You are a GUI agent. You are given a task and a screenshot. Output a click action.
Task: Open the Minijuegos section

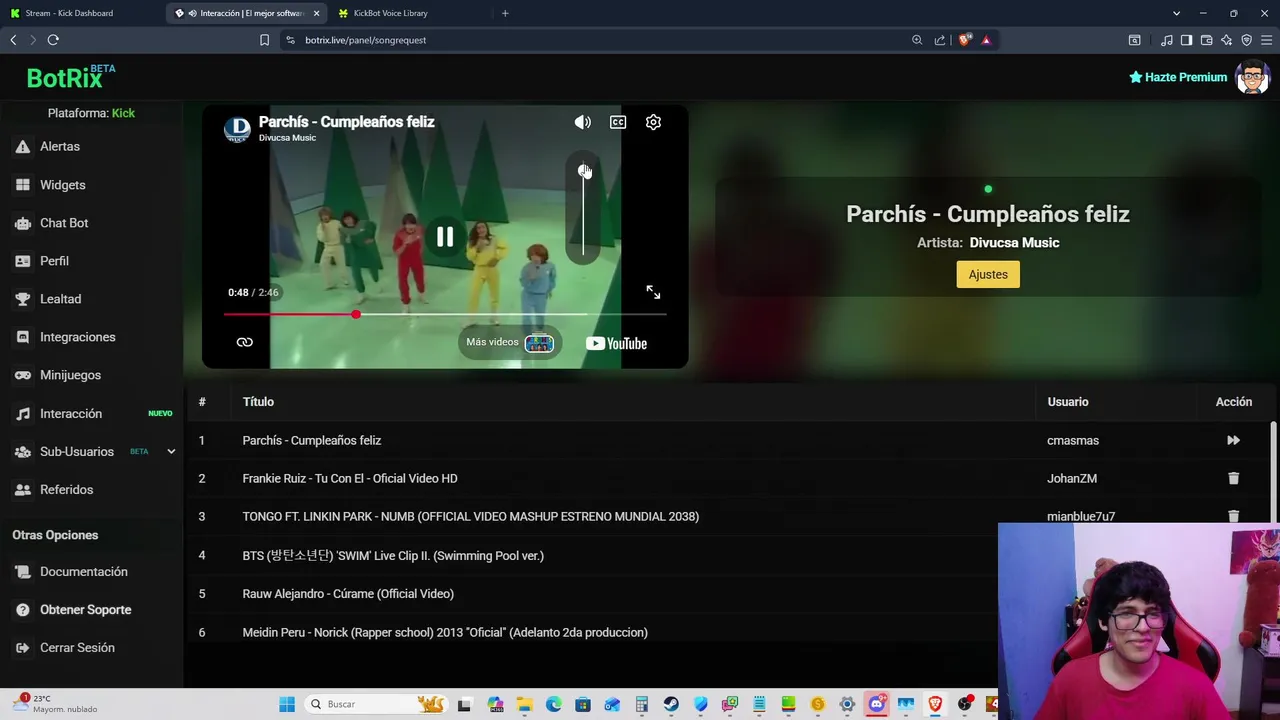pos(70,375)
